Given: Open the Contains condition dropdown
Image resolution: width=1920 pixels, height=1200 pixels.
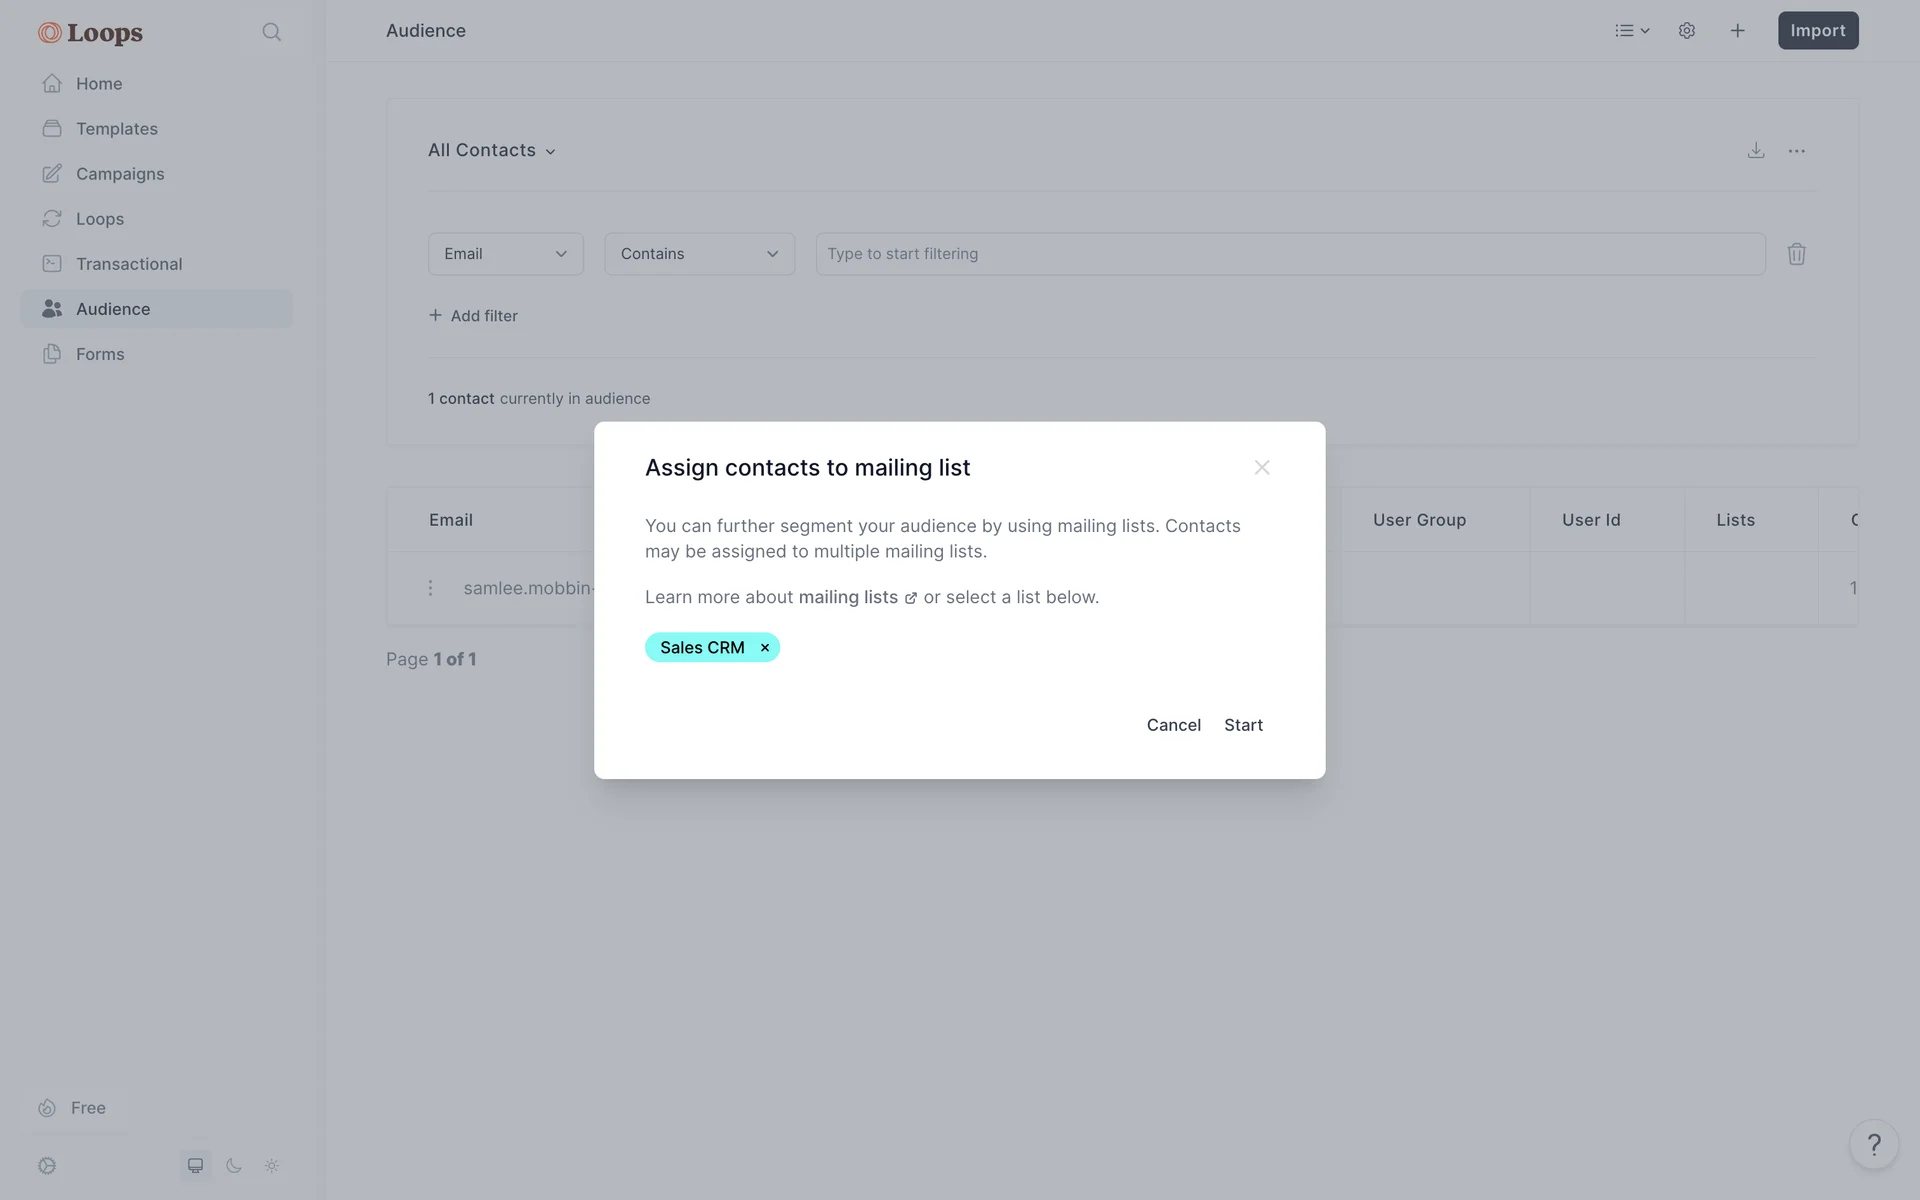Looking at the screenshot, I should (699, 254).
